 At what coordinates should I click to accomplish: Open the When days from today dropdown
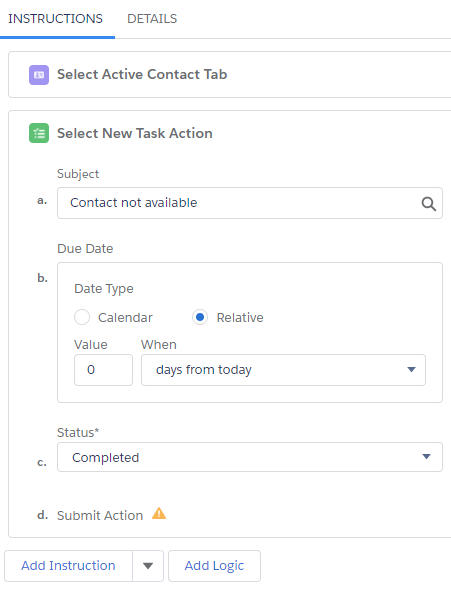pyautogui.click(x=283, y=370)
